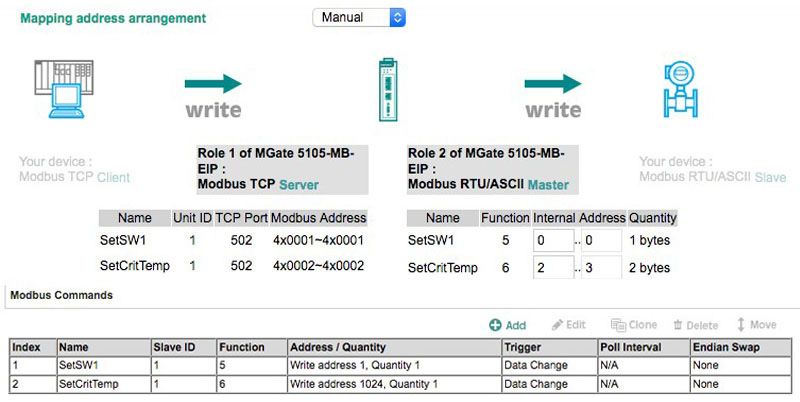
Task: Click the Modbus TCP client computer icon
Action: pos(64,89)
